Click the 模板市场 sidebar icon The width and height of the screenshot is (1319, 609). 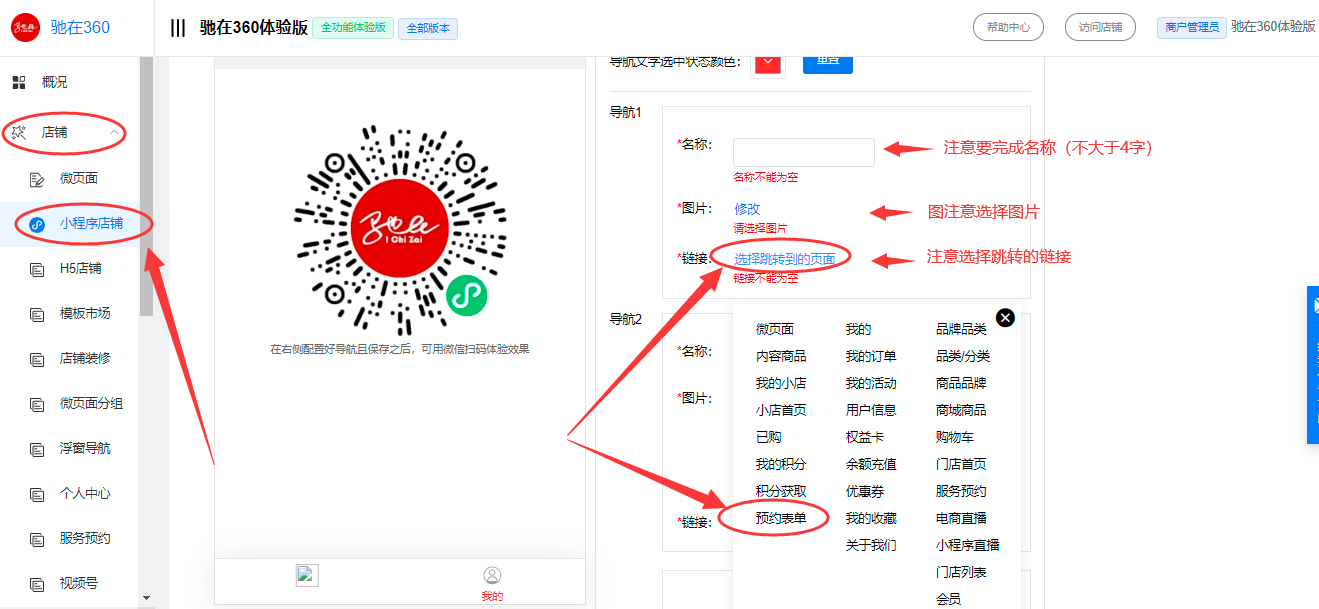pos(38,314)
